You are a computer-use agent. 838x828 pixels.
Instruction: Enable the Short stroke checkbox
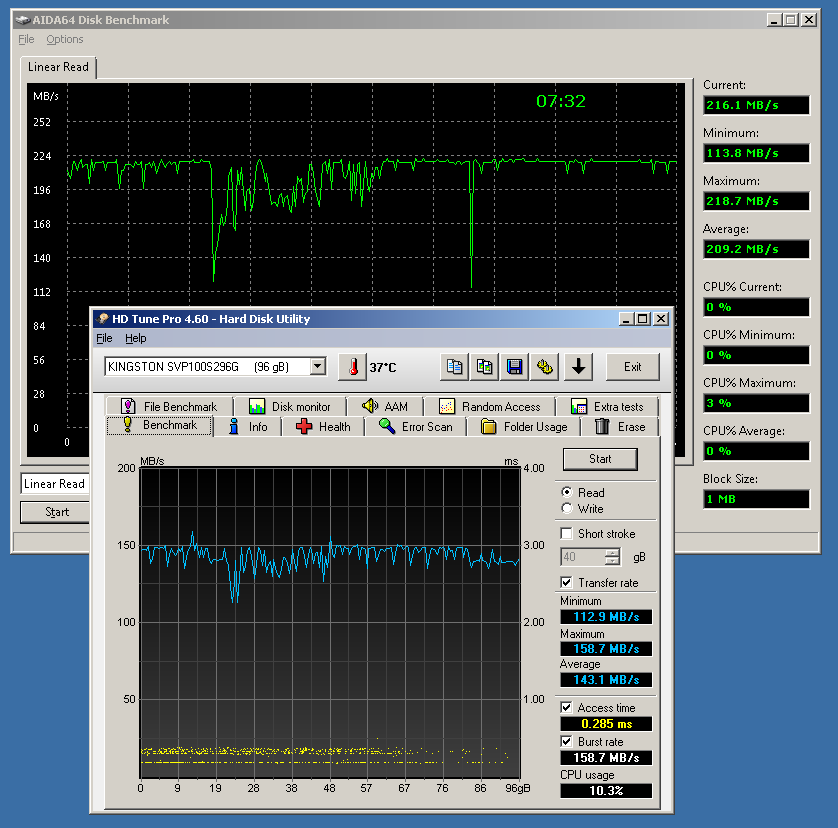click(x=567, y=533)
